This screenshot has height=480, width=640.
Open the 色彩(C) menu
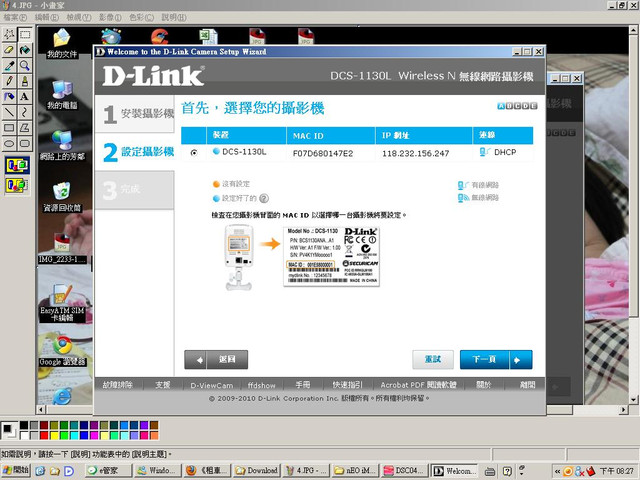141,17
